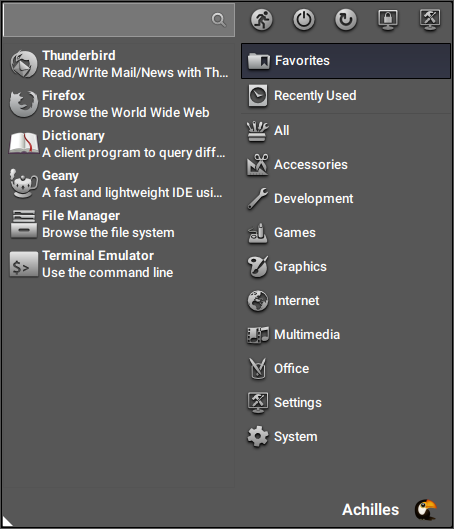Screen dimensions: 454x529
Task: Launch Geany IDE from favorites
Action: (119, 184)
